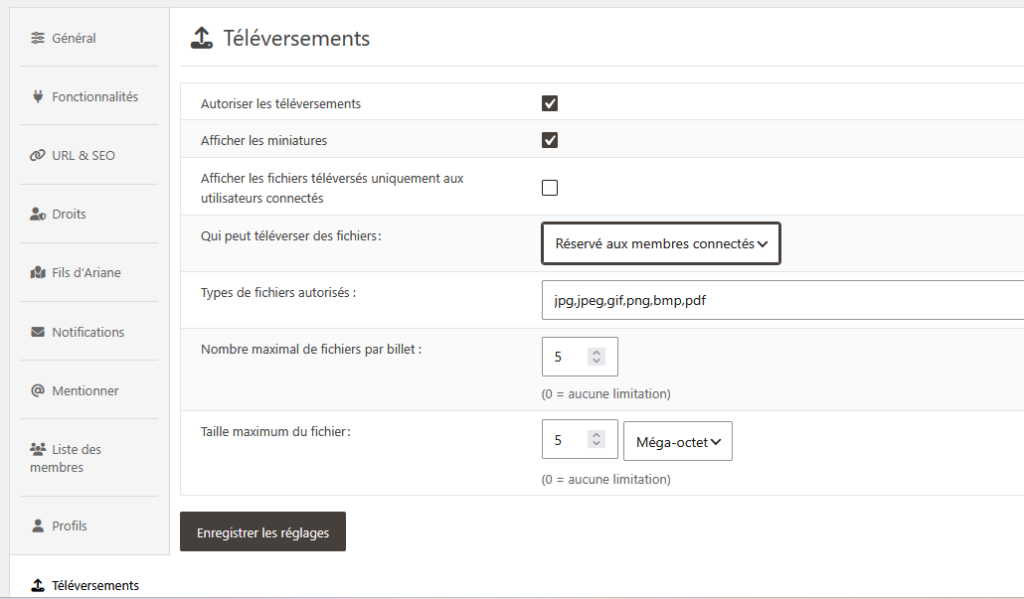Click Enregistrer les réglages button
The width and height of the screenshot is (1024, 599).
(x=263, y=532)
